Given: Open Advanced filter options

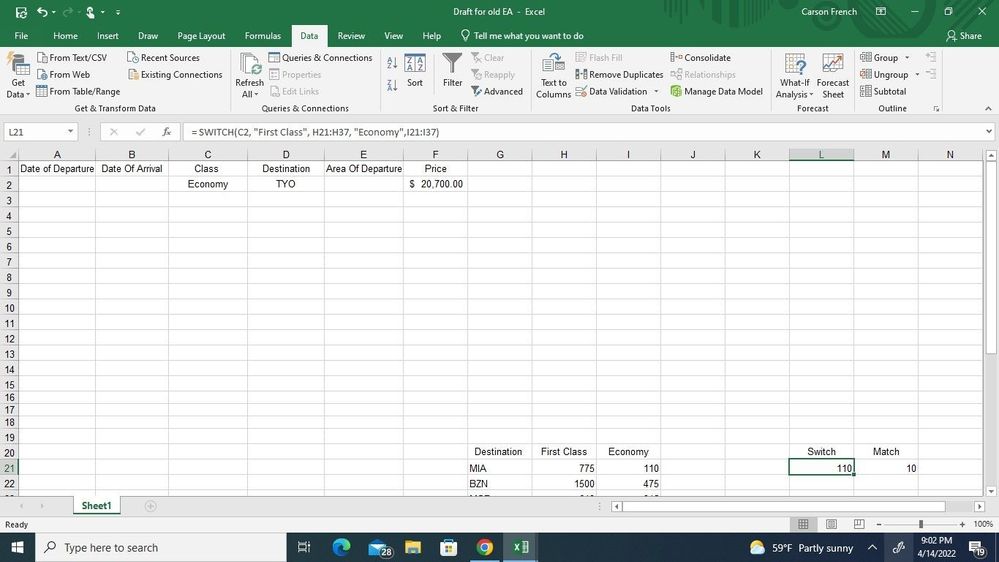Looking at the screenshot, I should click(x=497, y=91).
